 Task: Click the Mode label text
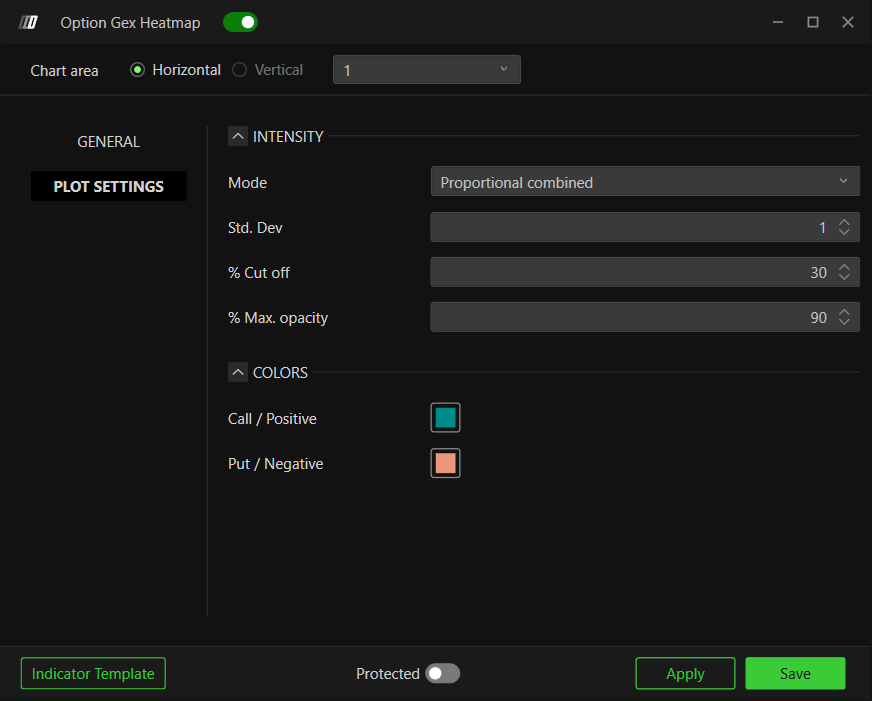point(247,182)
